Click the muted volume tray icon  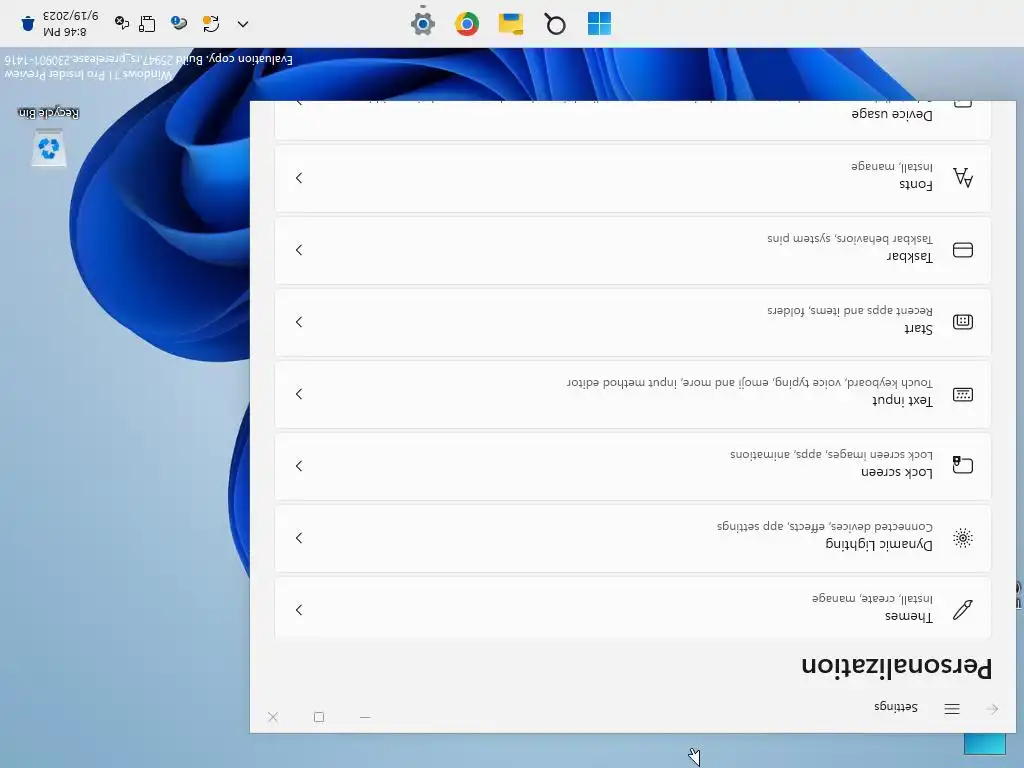[121, 23]
